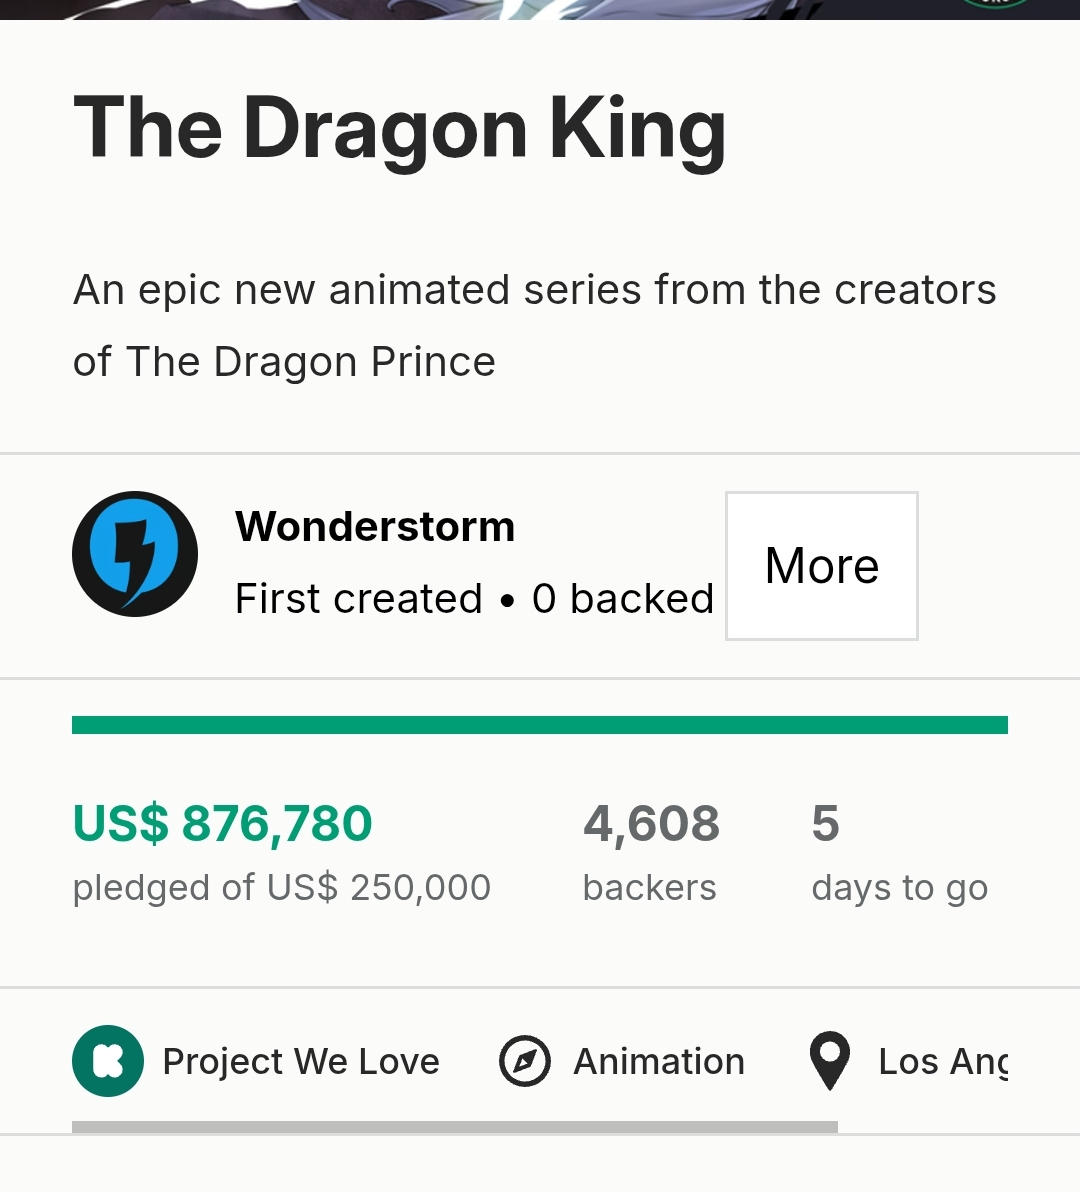Click the horizontal scrollbar under the tags

pyautogui.click(x=455, y=1127)
